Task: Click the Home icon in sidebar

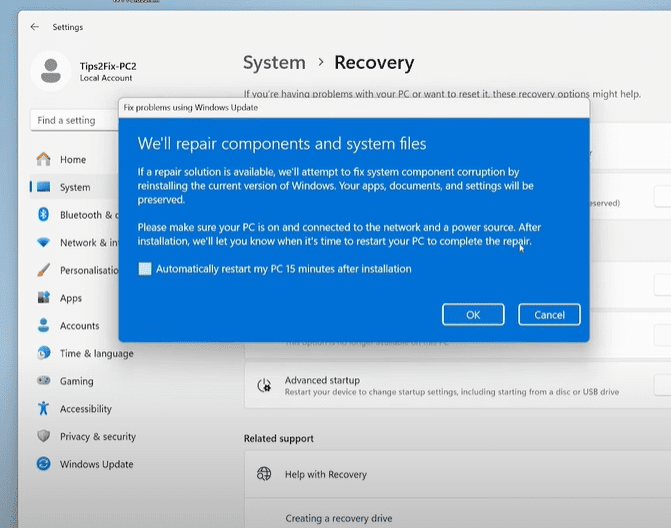Action: pyautogui.click(x=43, y=159)
